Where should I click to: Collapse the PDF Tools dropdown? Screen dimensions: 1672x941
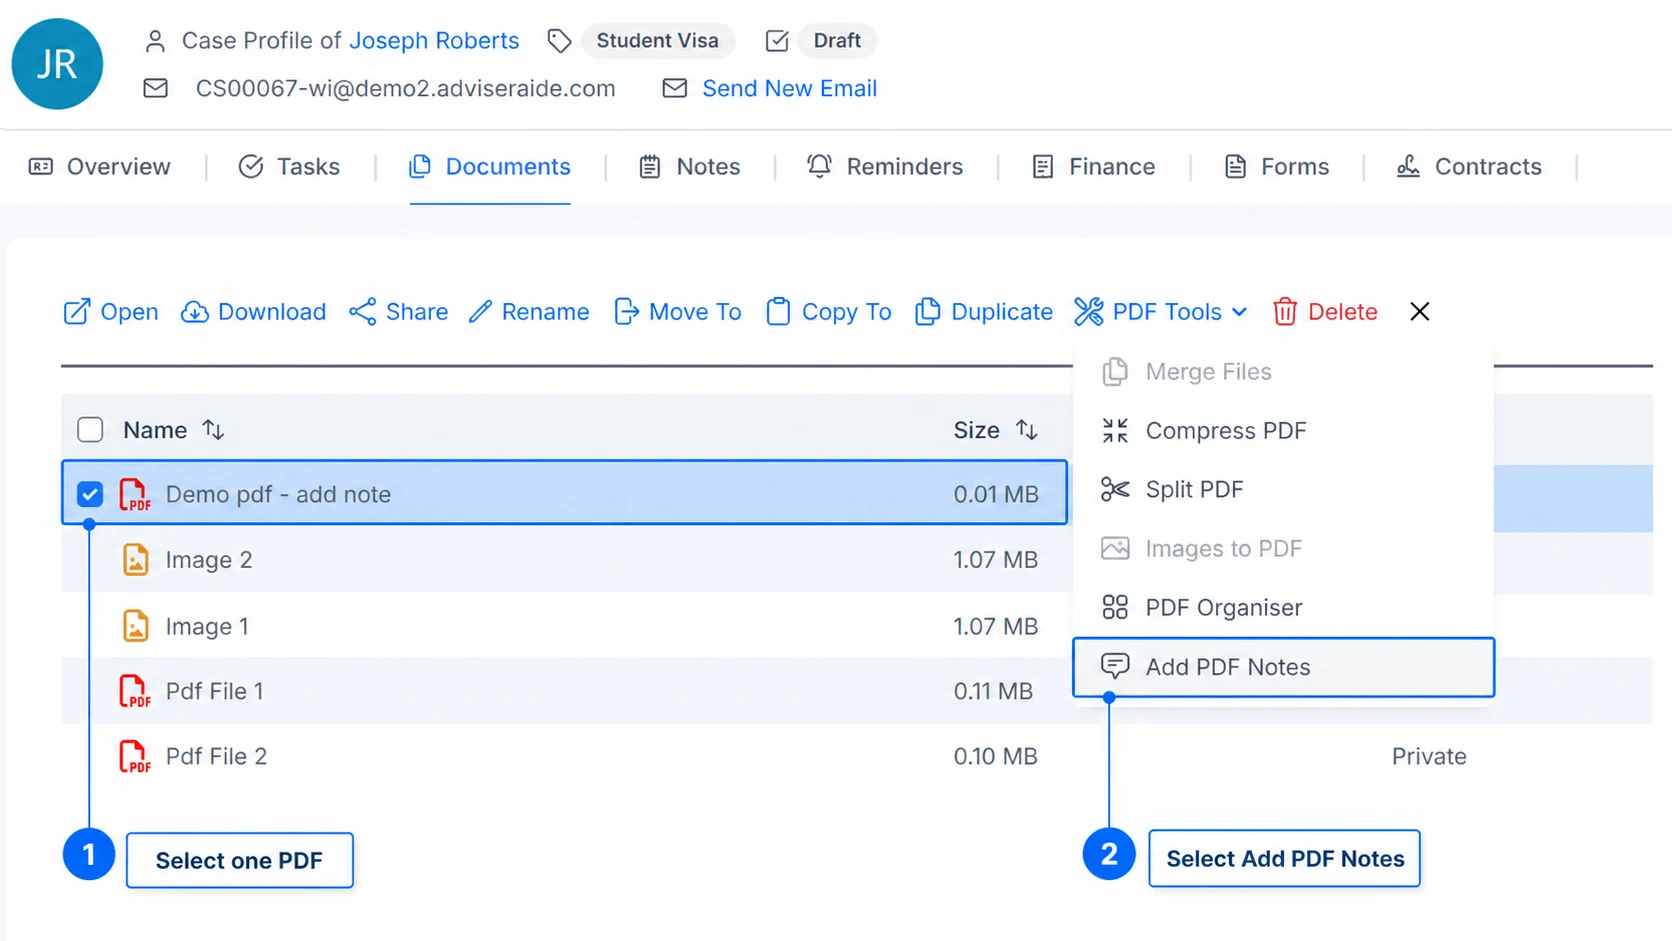(1161, 312)
